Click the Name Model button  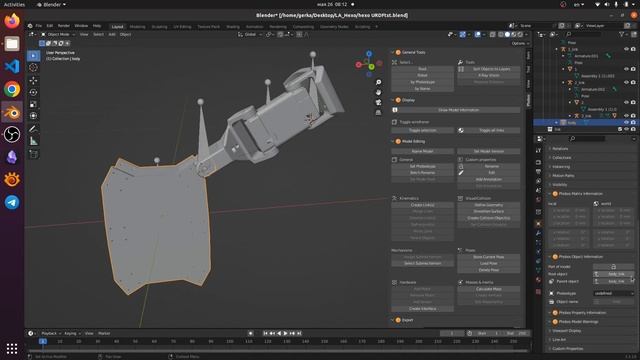(422, 151)
